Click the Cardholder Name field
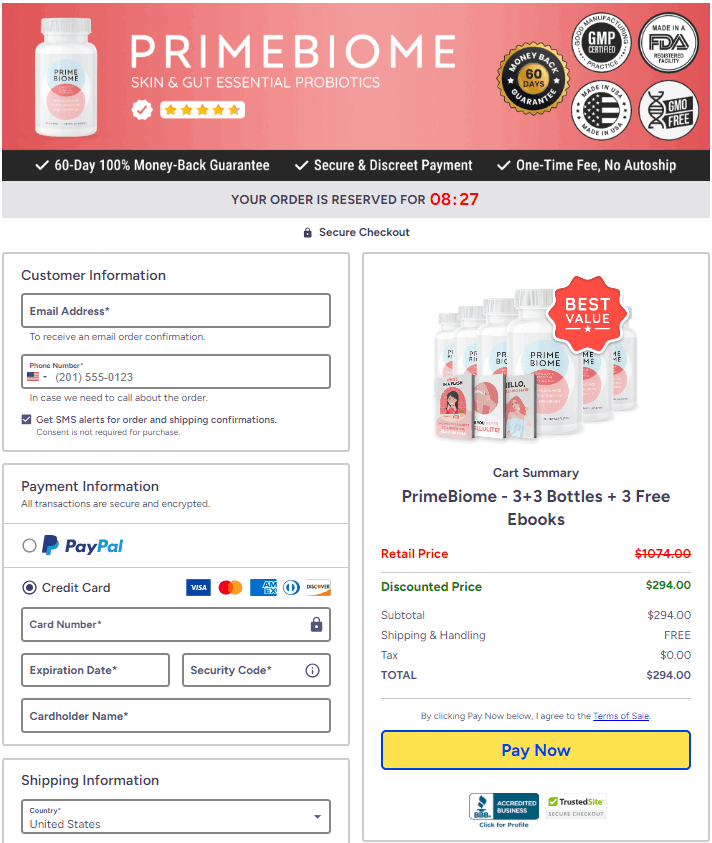Viewport: 712px width, 843px height. tap(176, 716)
